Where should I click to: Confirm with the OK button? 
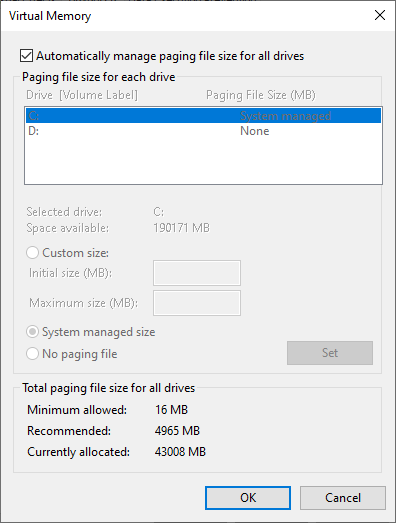point(248,498)
